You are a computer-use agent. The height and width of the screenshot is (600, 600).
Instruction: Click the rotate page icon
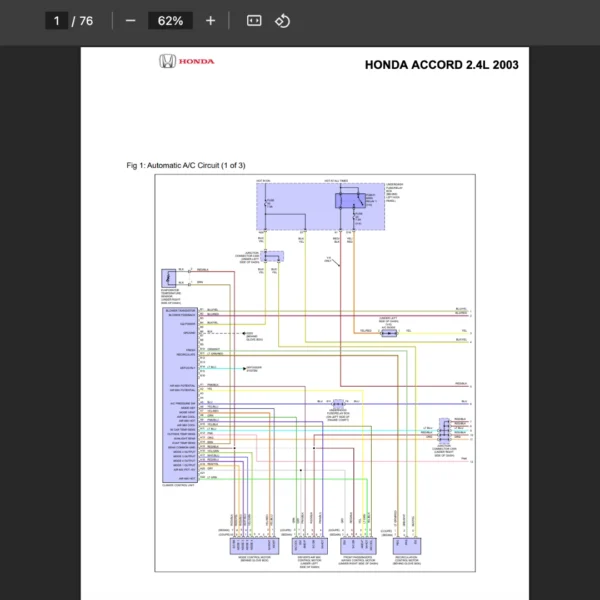tap(282, 21)
